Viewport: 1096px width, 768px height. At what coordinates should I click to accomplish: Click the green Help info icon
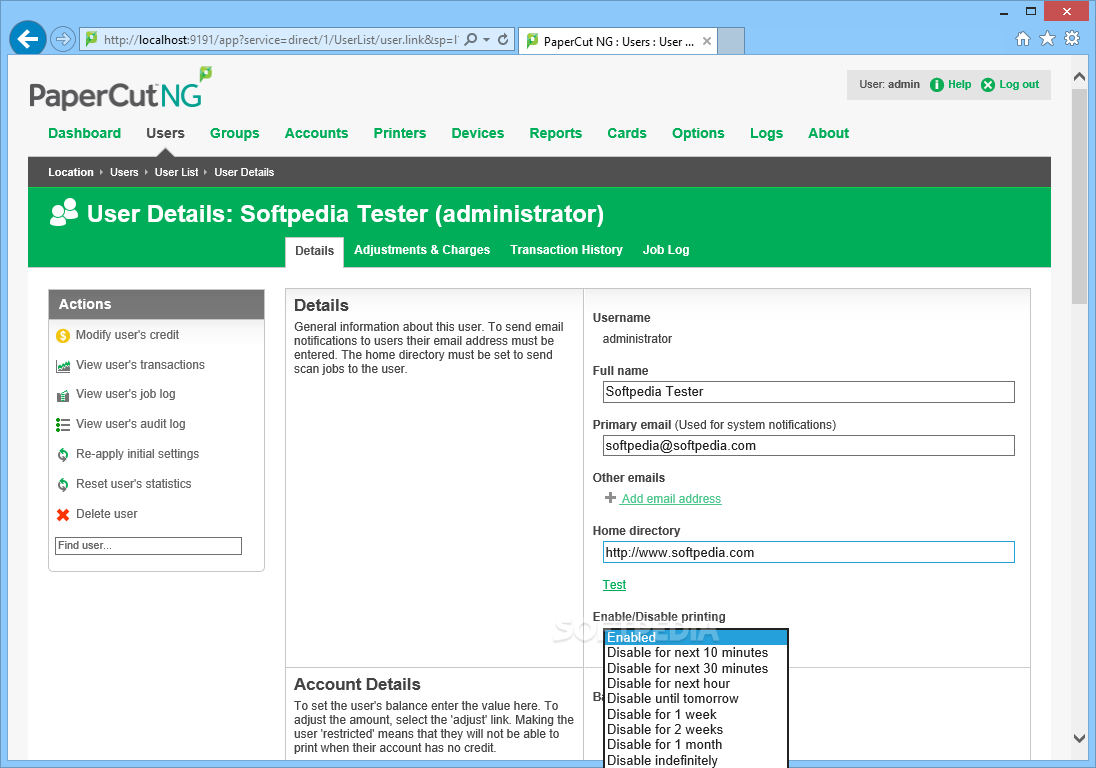click(937, 85)
